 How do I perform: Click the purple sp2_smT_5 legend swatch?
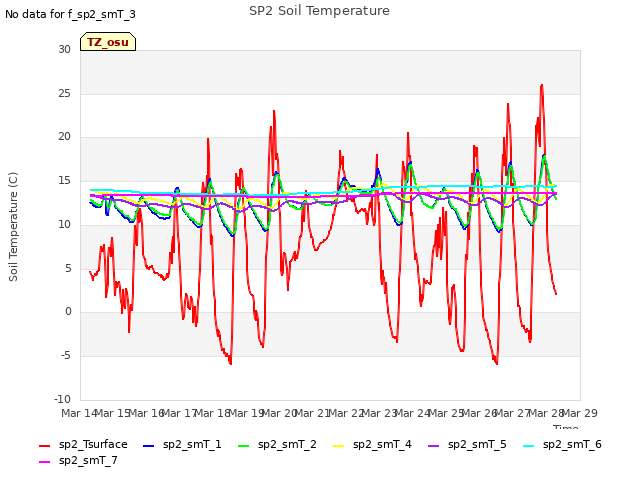point(433,446)
